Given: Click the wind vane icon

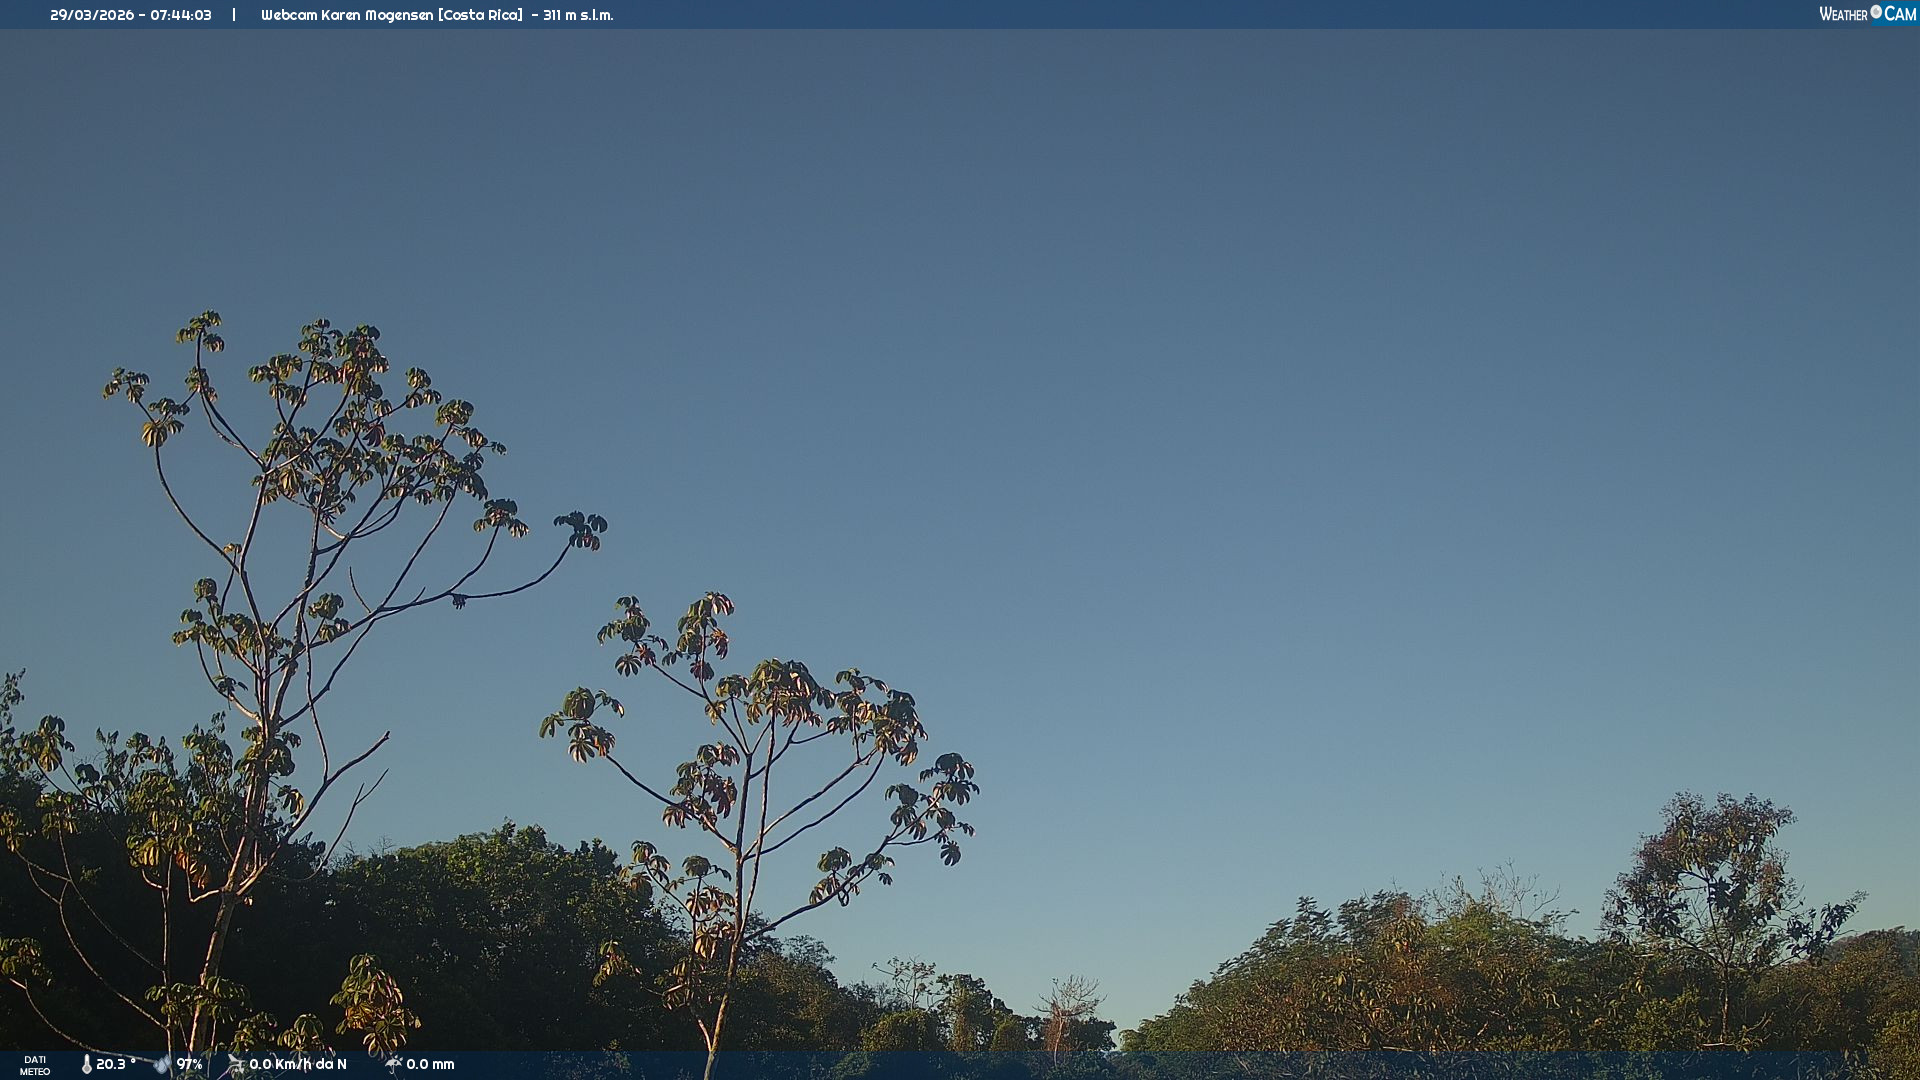Looking at the screenshot, I should coord(235,1064).
